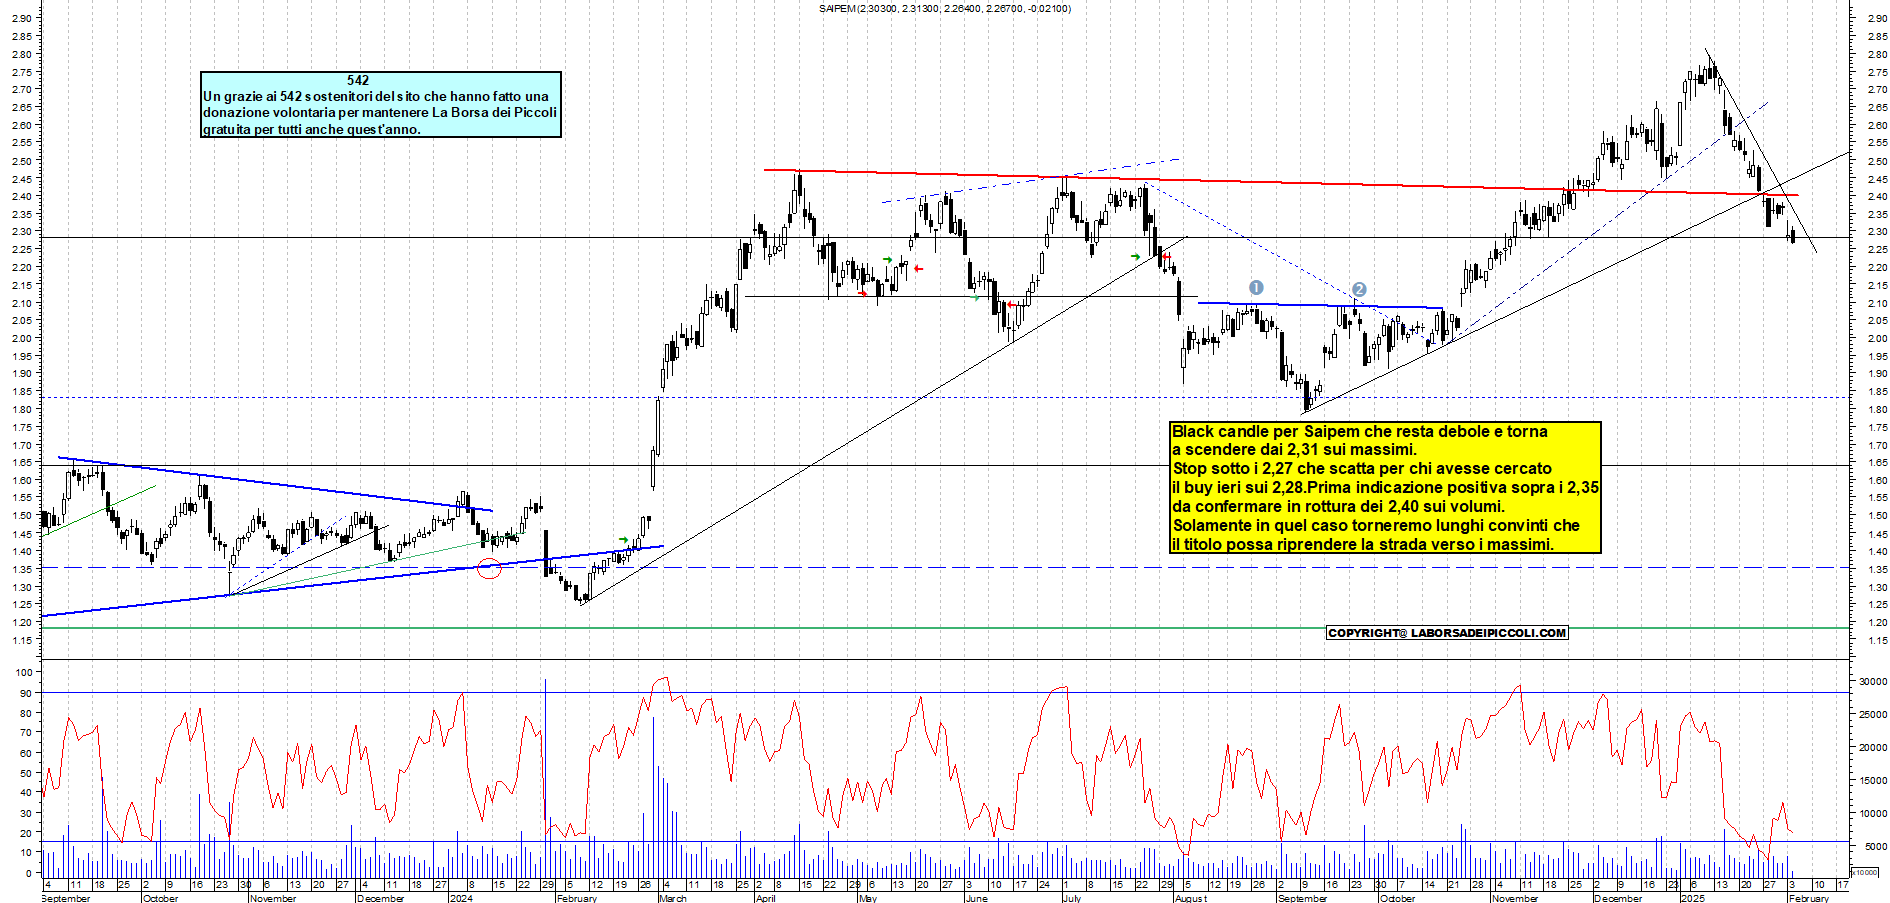The image size is (1890, 903).
Task: Click the line 'Solamente in quel caso torneremo lunghi'
Action: click(1376, 525)
